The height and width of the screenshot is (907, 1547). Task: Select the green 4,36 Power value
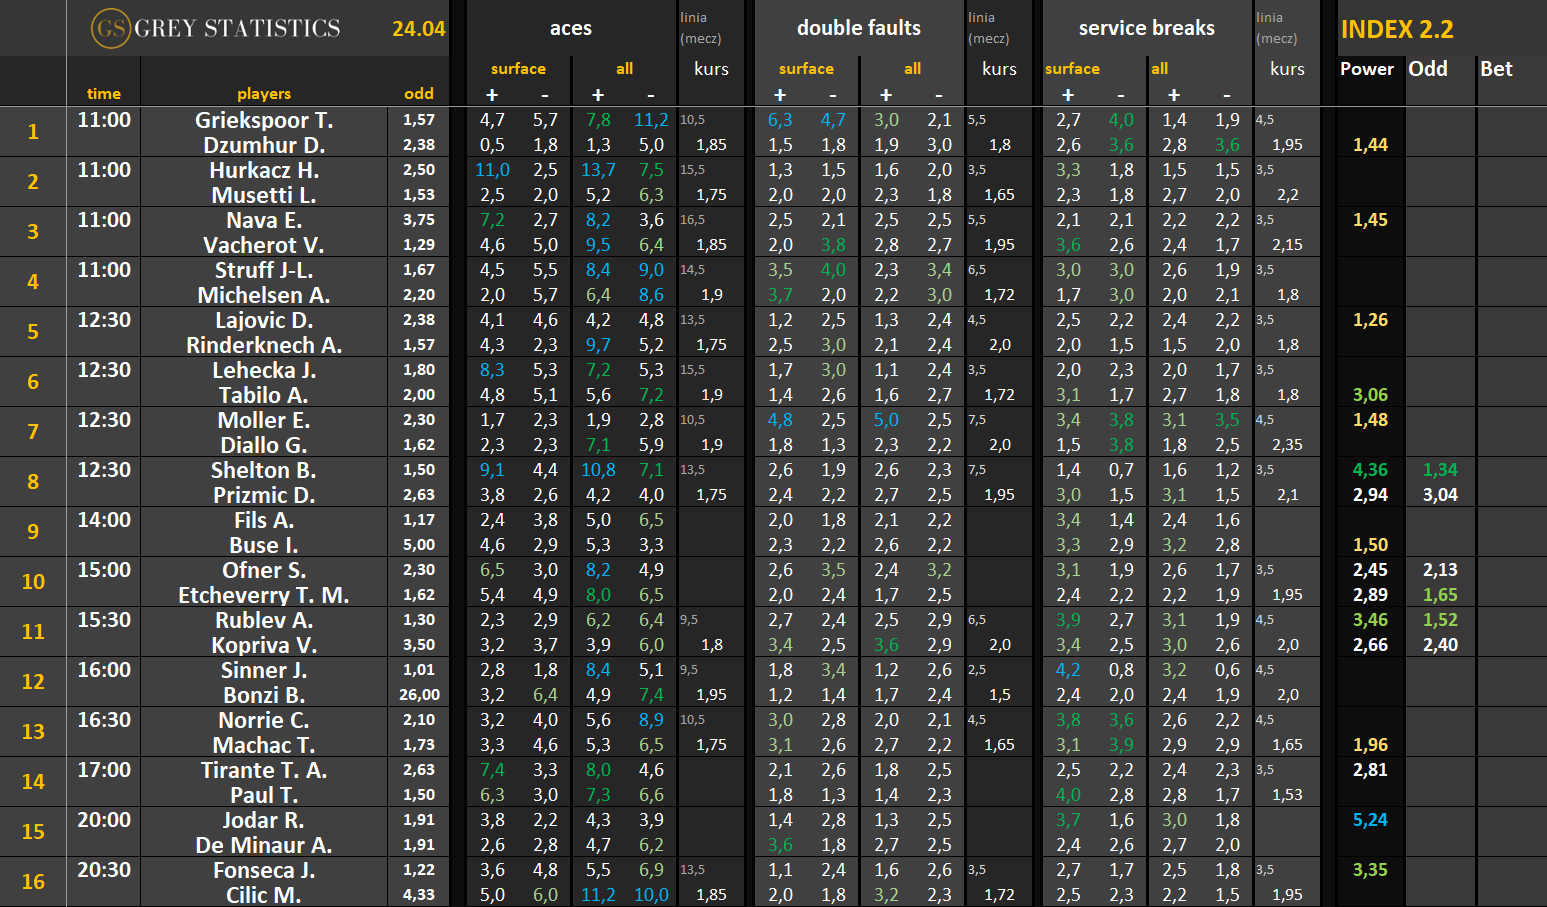(x=1370, y=470)
